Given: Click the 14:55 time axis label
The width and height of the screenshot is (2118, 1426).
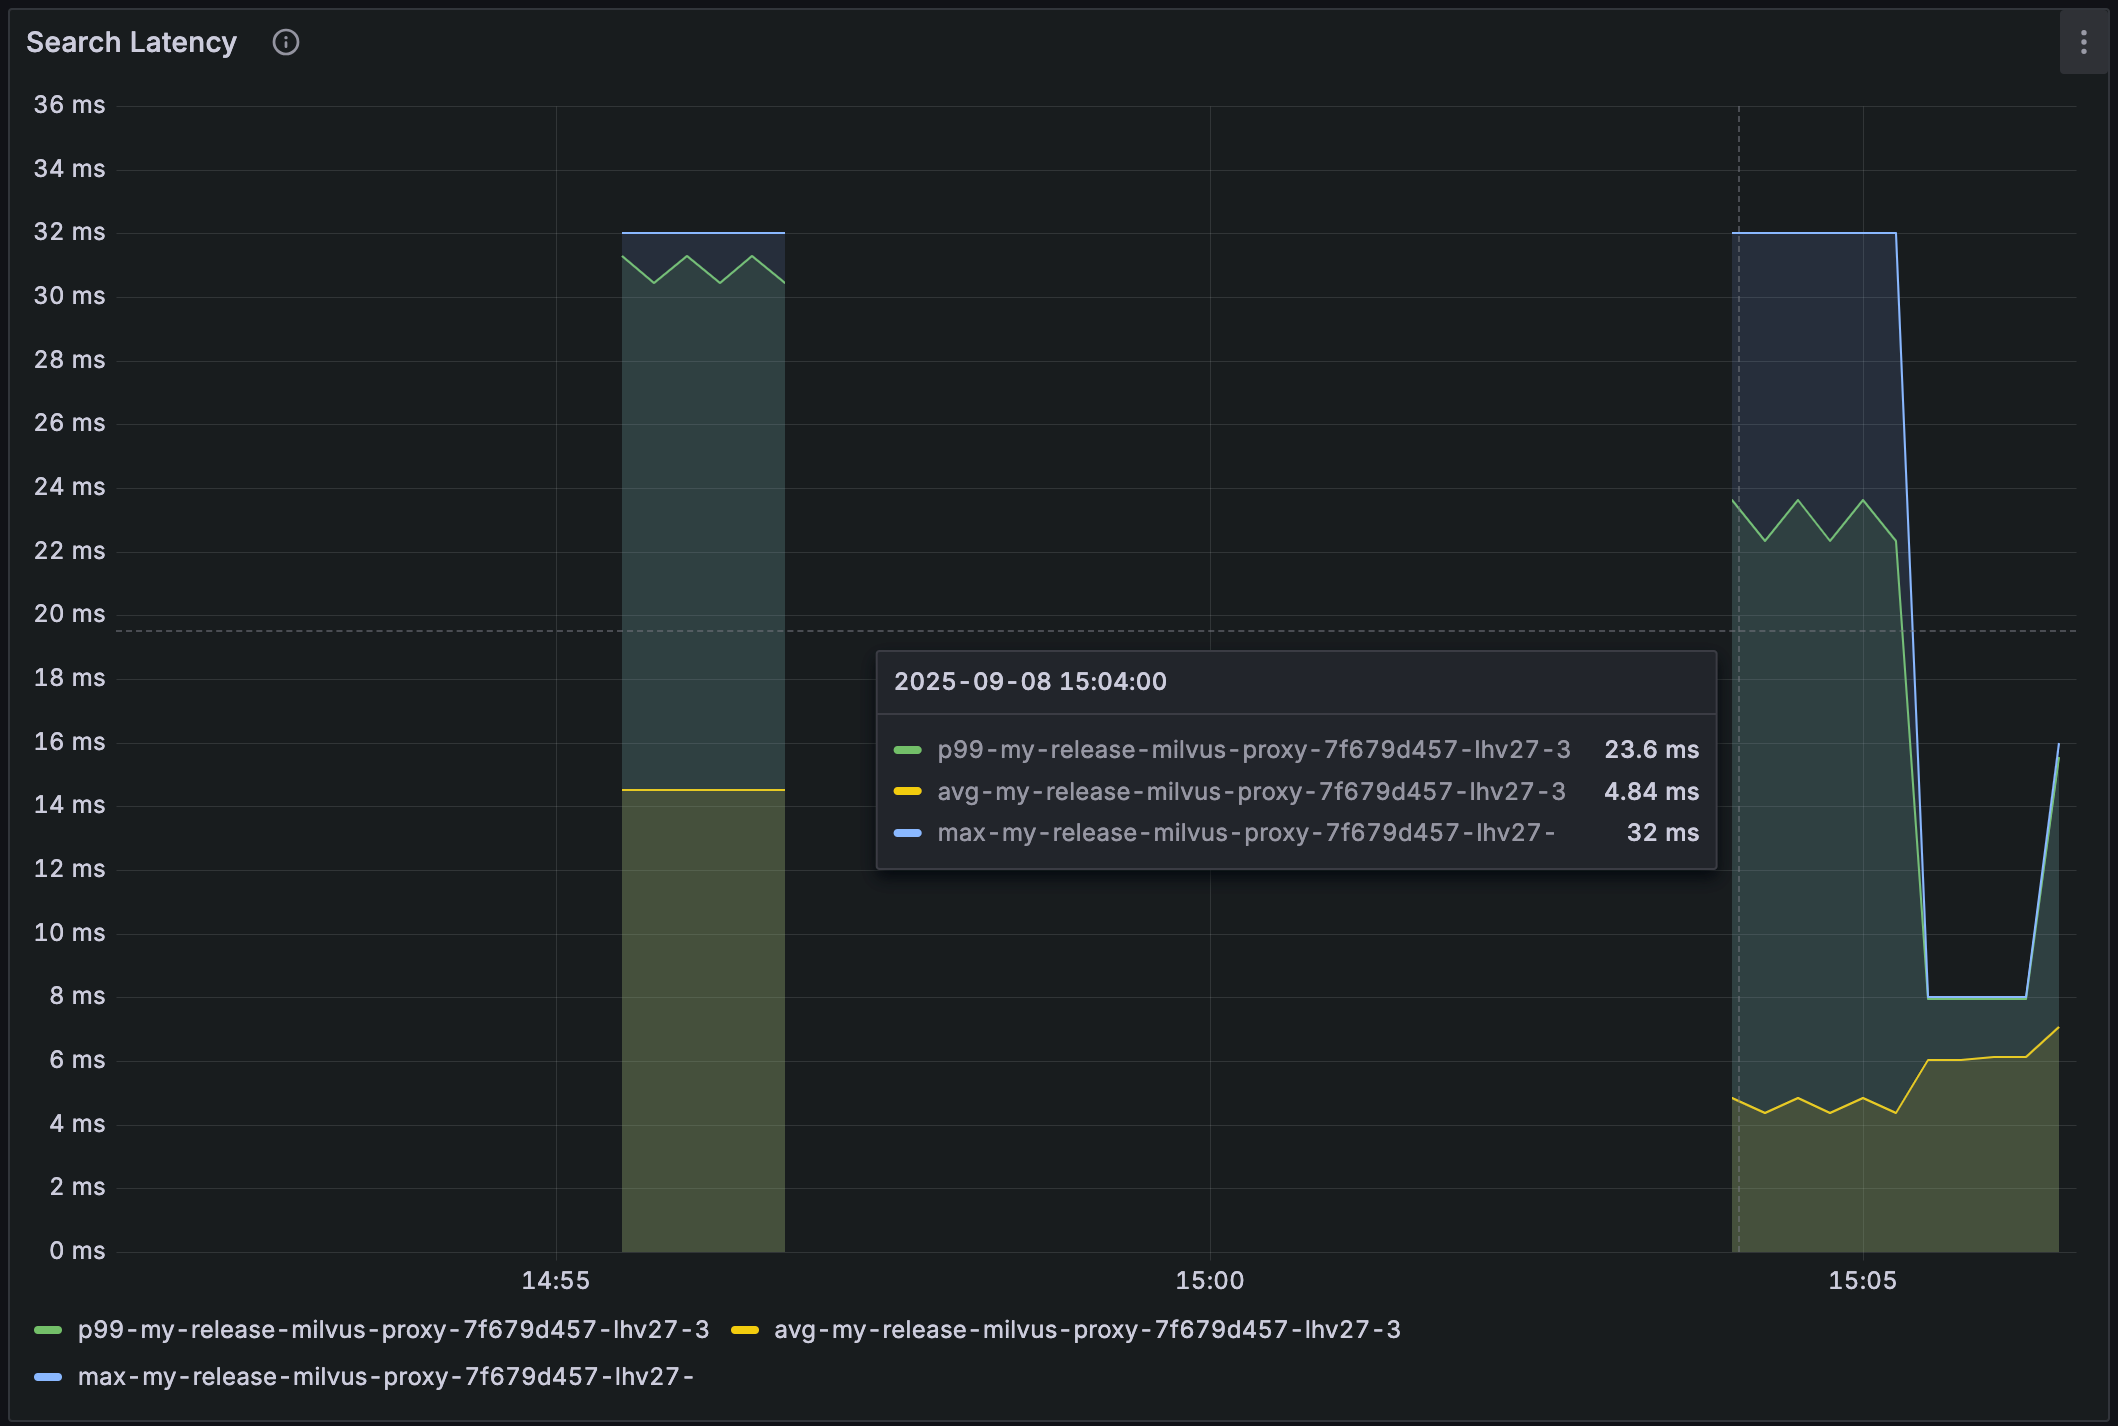Looking at the screenshot, I should pos(556,1280).
